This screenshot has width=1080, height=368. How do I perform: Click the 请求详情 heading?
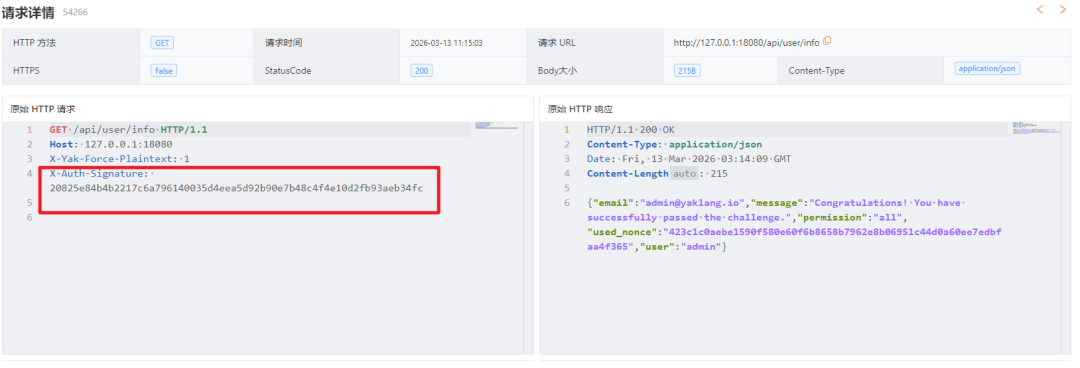click(x=28, y=12)
